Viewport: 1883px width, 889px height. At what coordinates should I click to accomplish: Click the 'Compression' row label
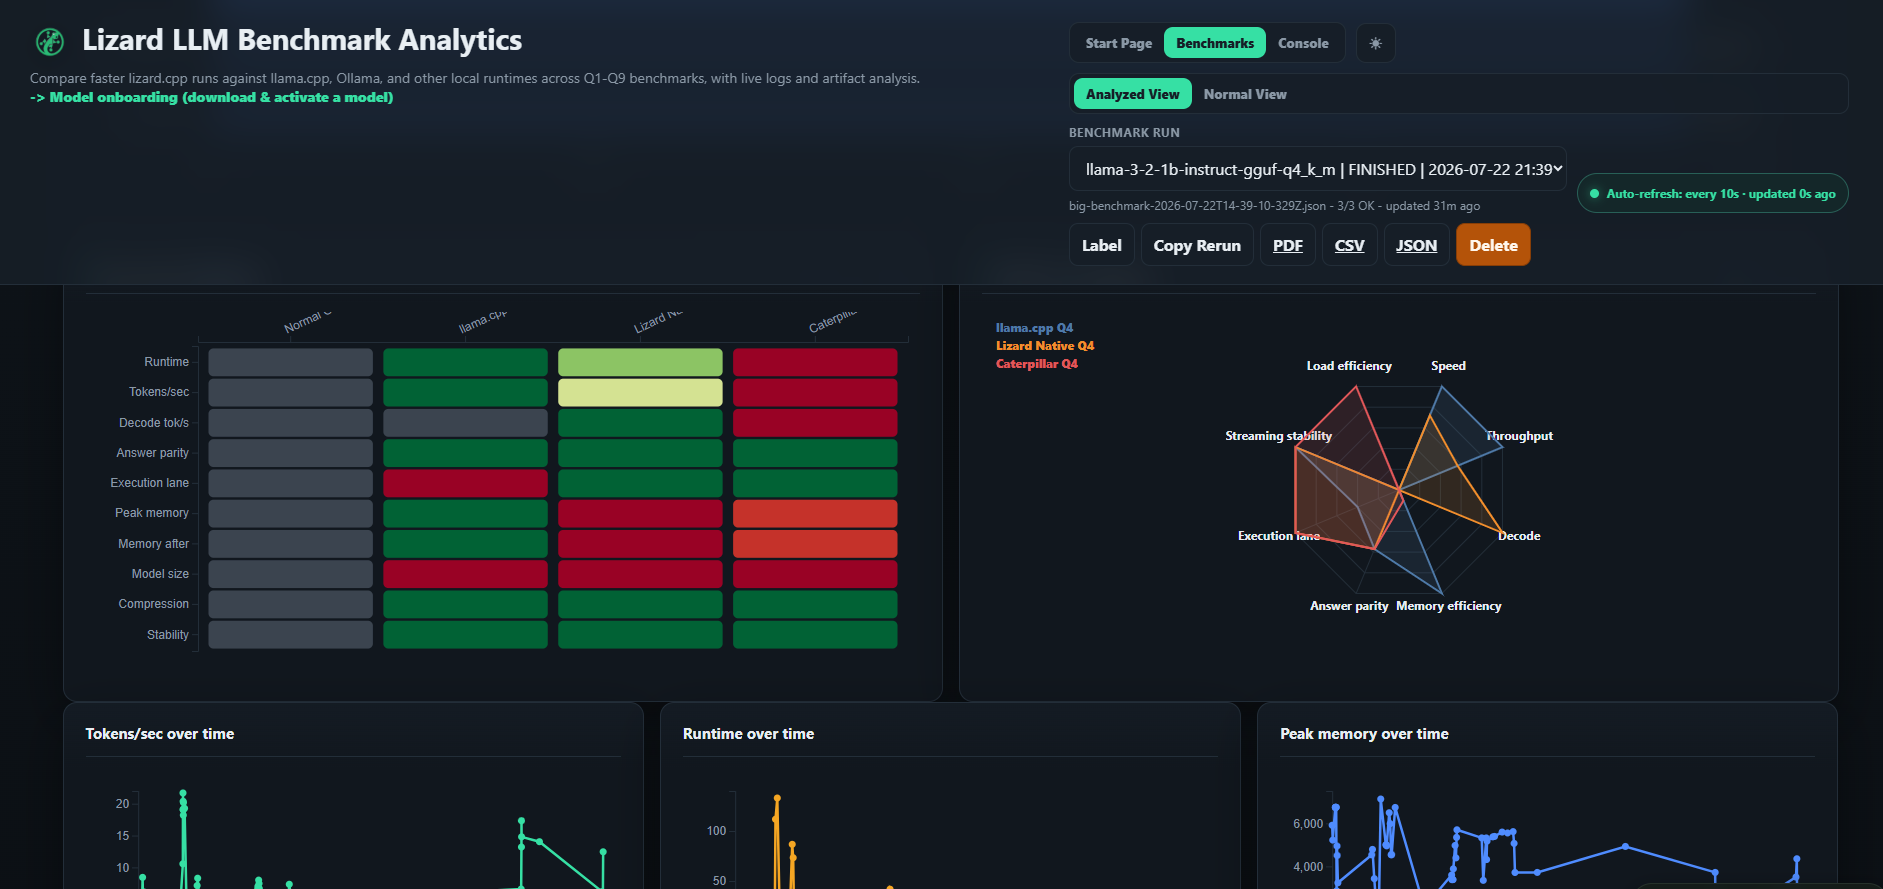153,604
